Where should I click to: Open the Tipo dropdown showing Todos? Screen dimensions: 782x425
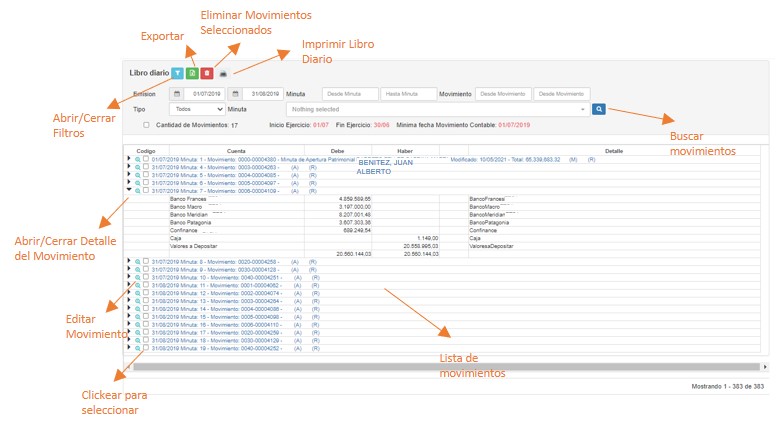[197, 108]
